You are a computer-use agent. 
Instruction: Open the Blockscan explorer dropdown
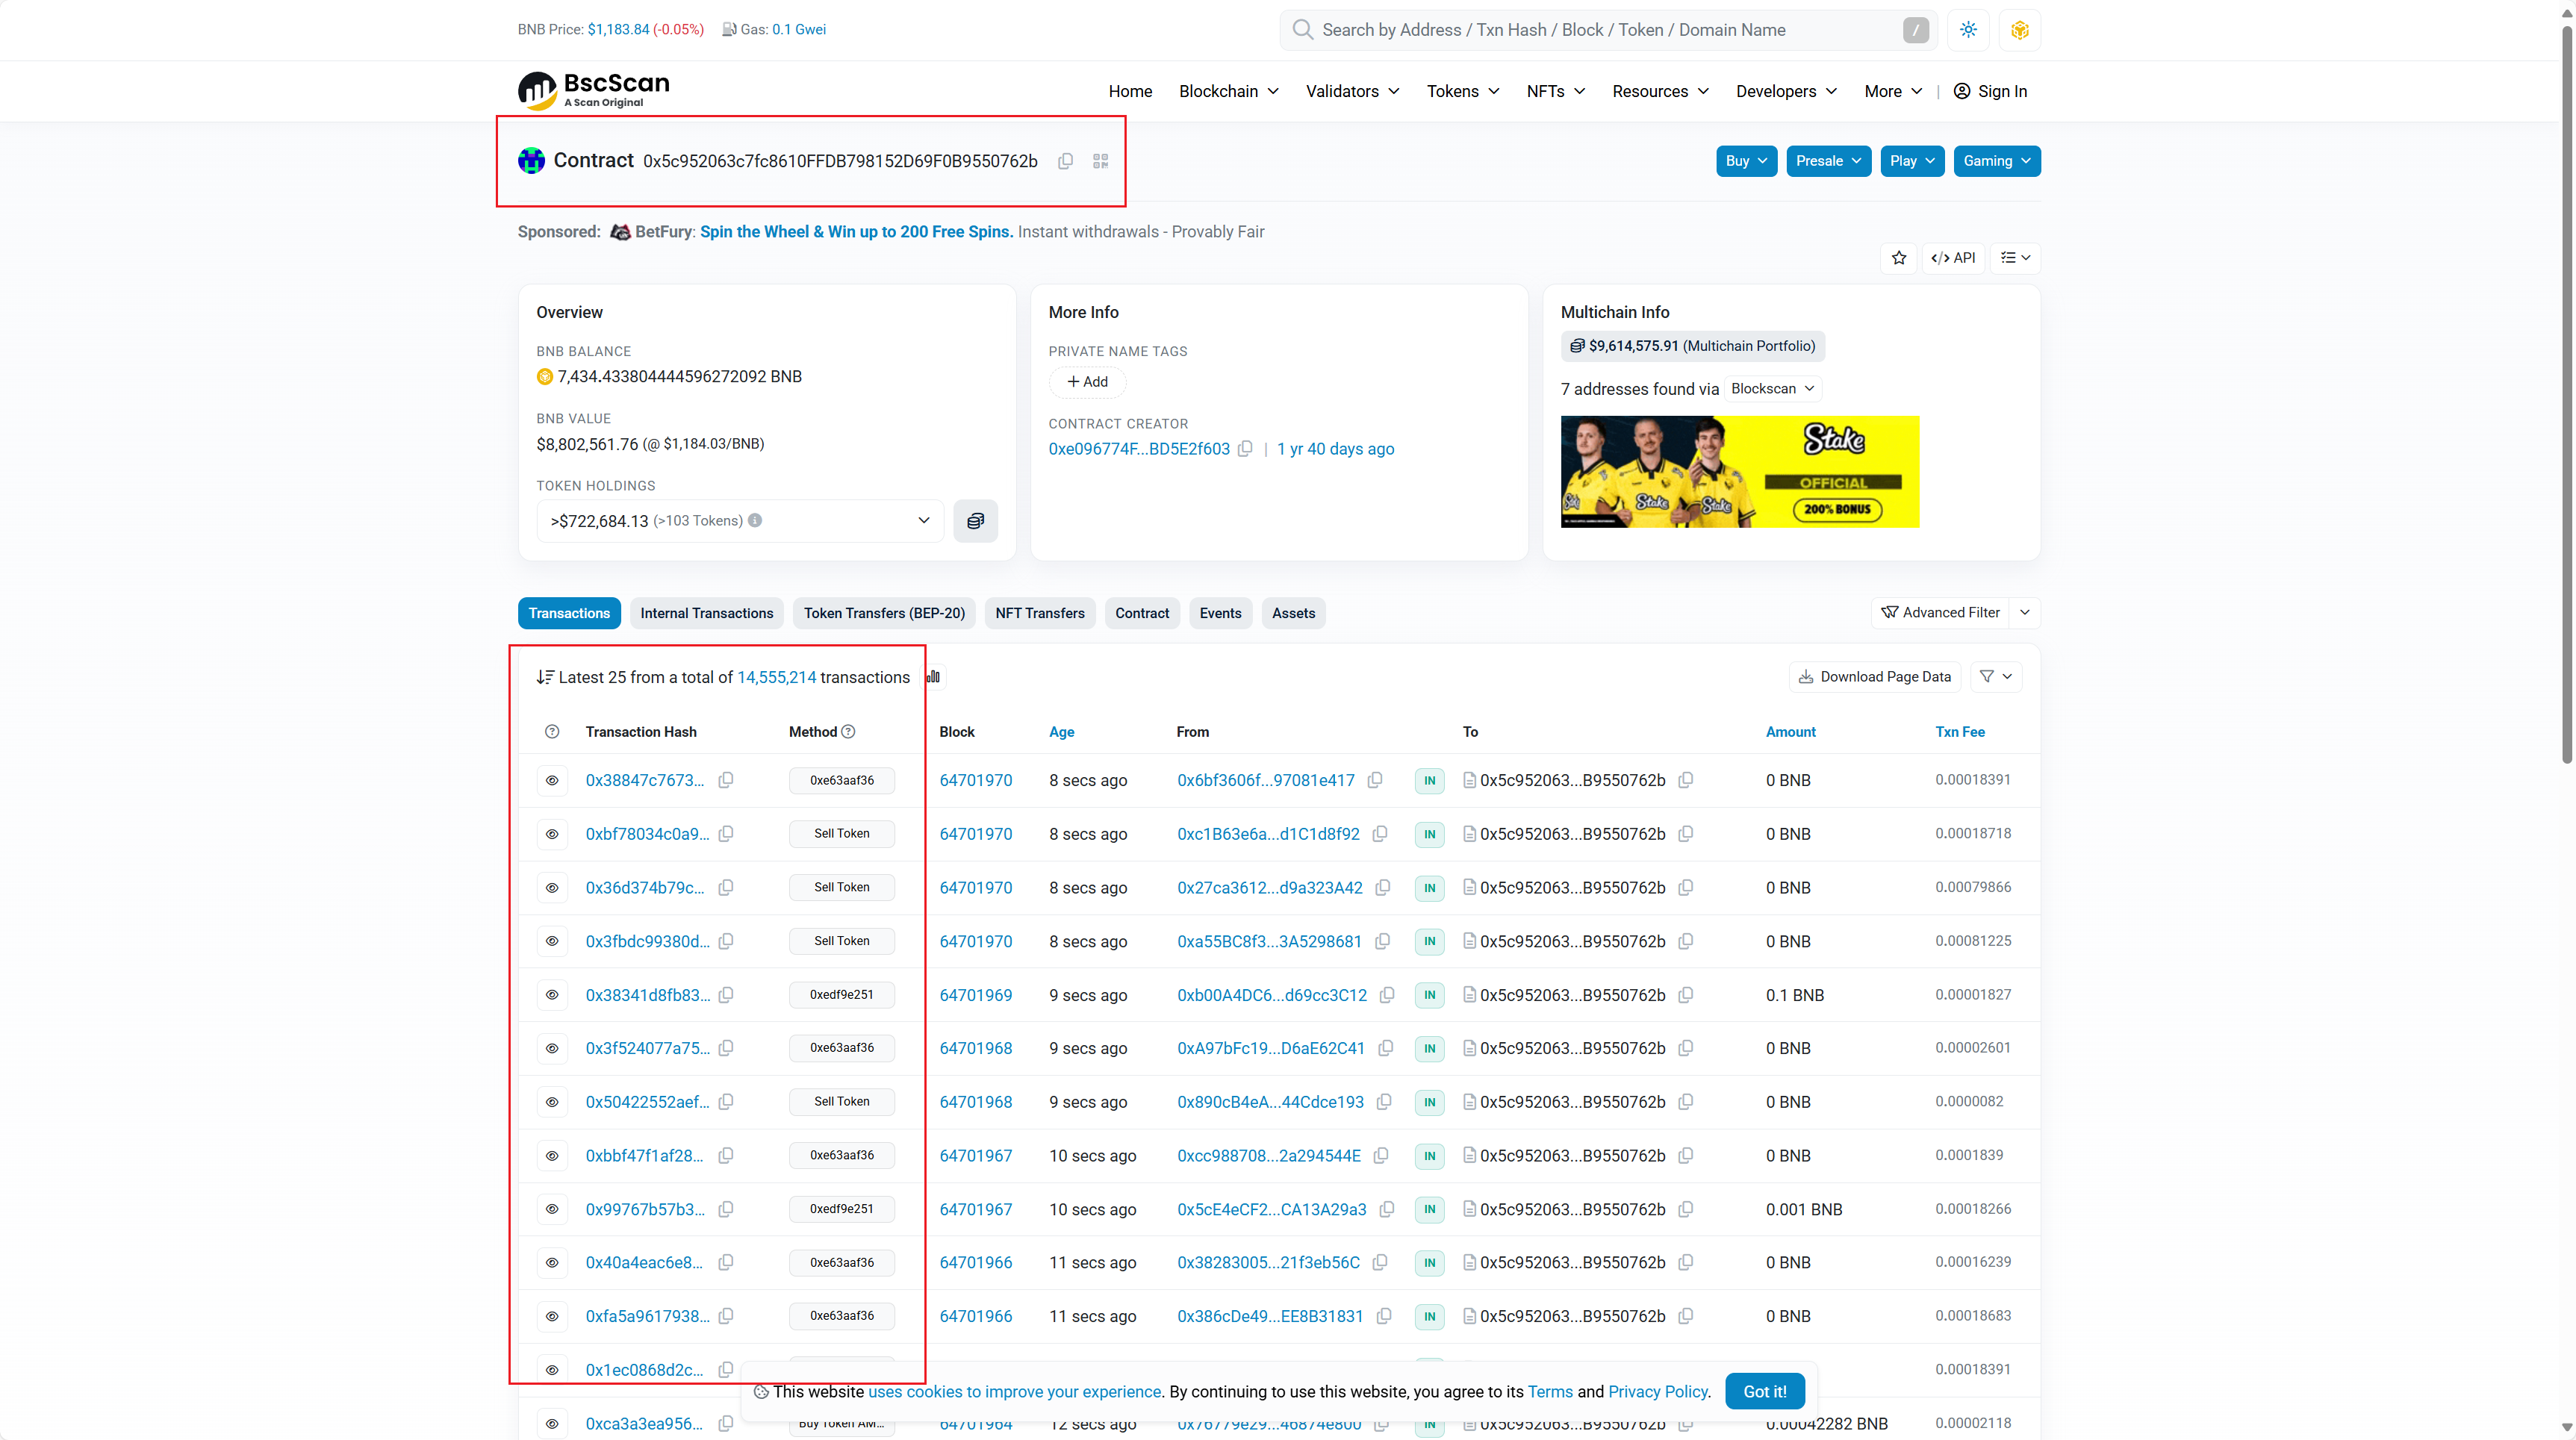pos(1772,389)
